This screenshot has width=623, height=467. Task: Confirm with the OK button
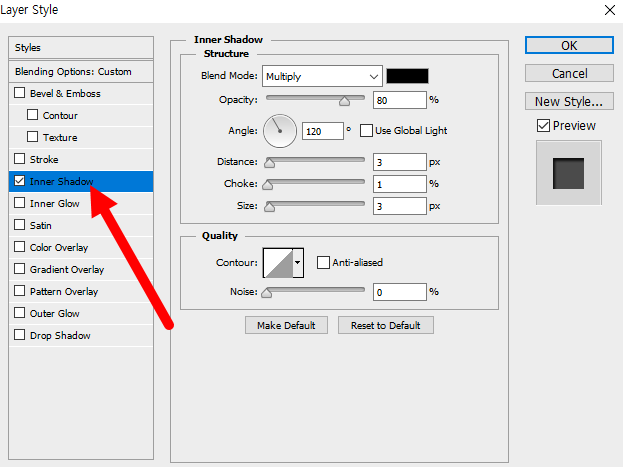[569, 45]
